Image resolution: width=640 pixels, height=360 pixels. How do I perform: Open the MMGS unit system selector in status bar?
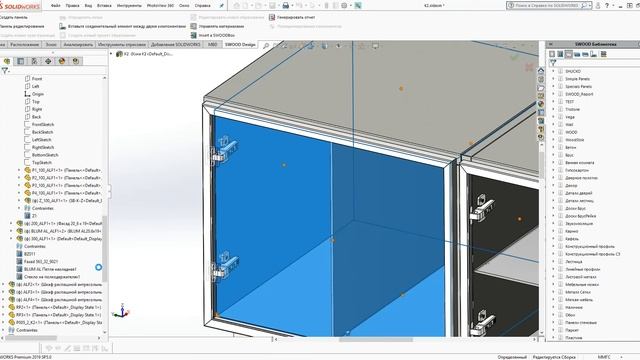click(604, 357)
